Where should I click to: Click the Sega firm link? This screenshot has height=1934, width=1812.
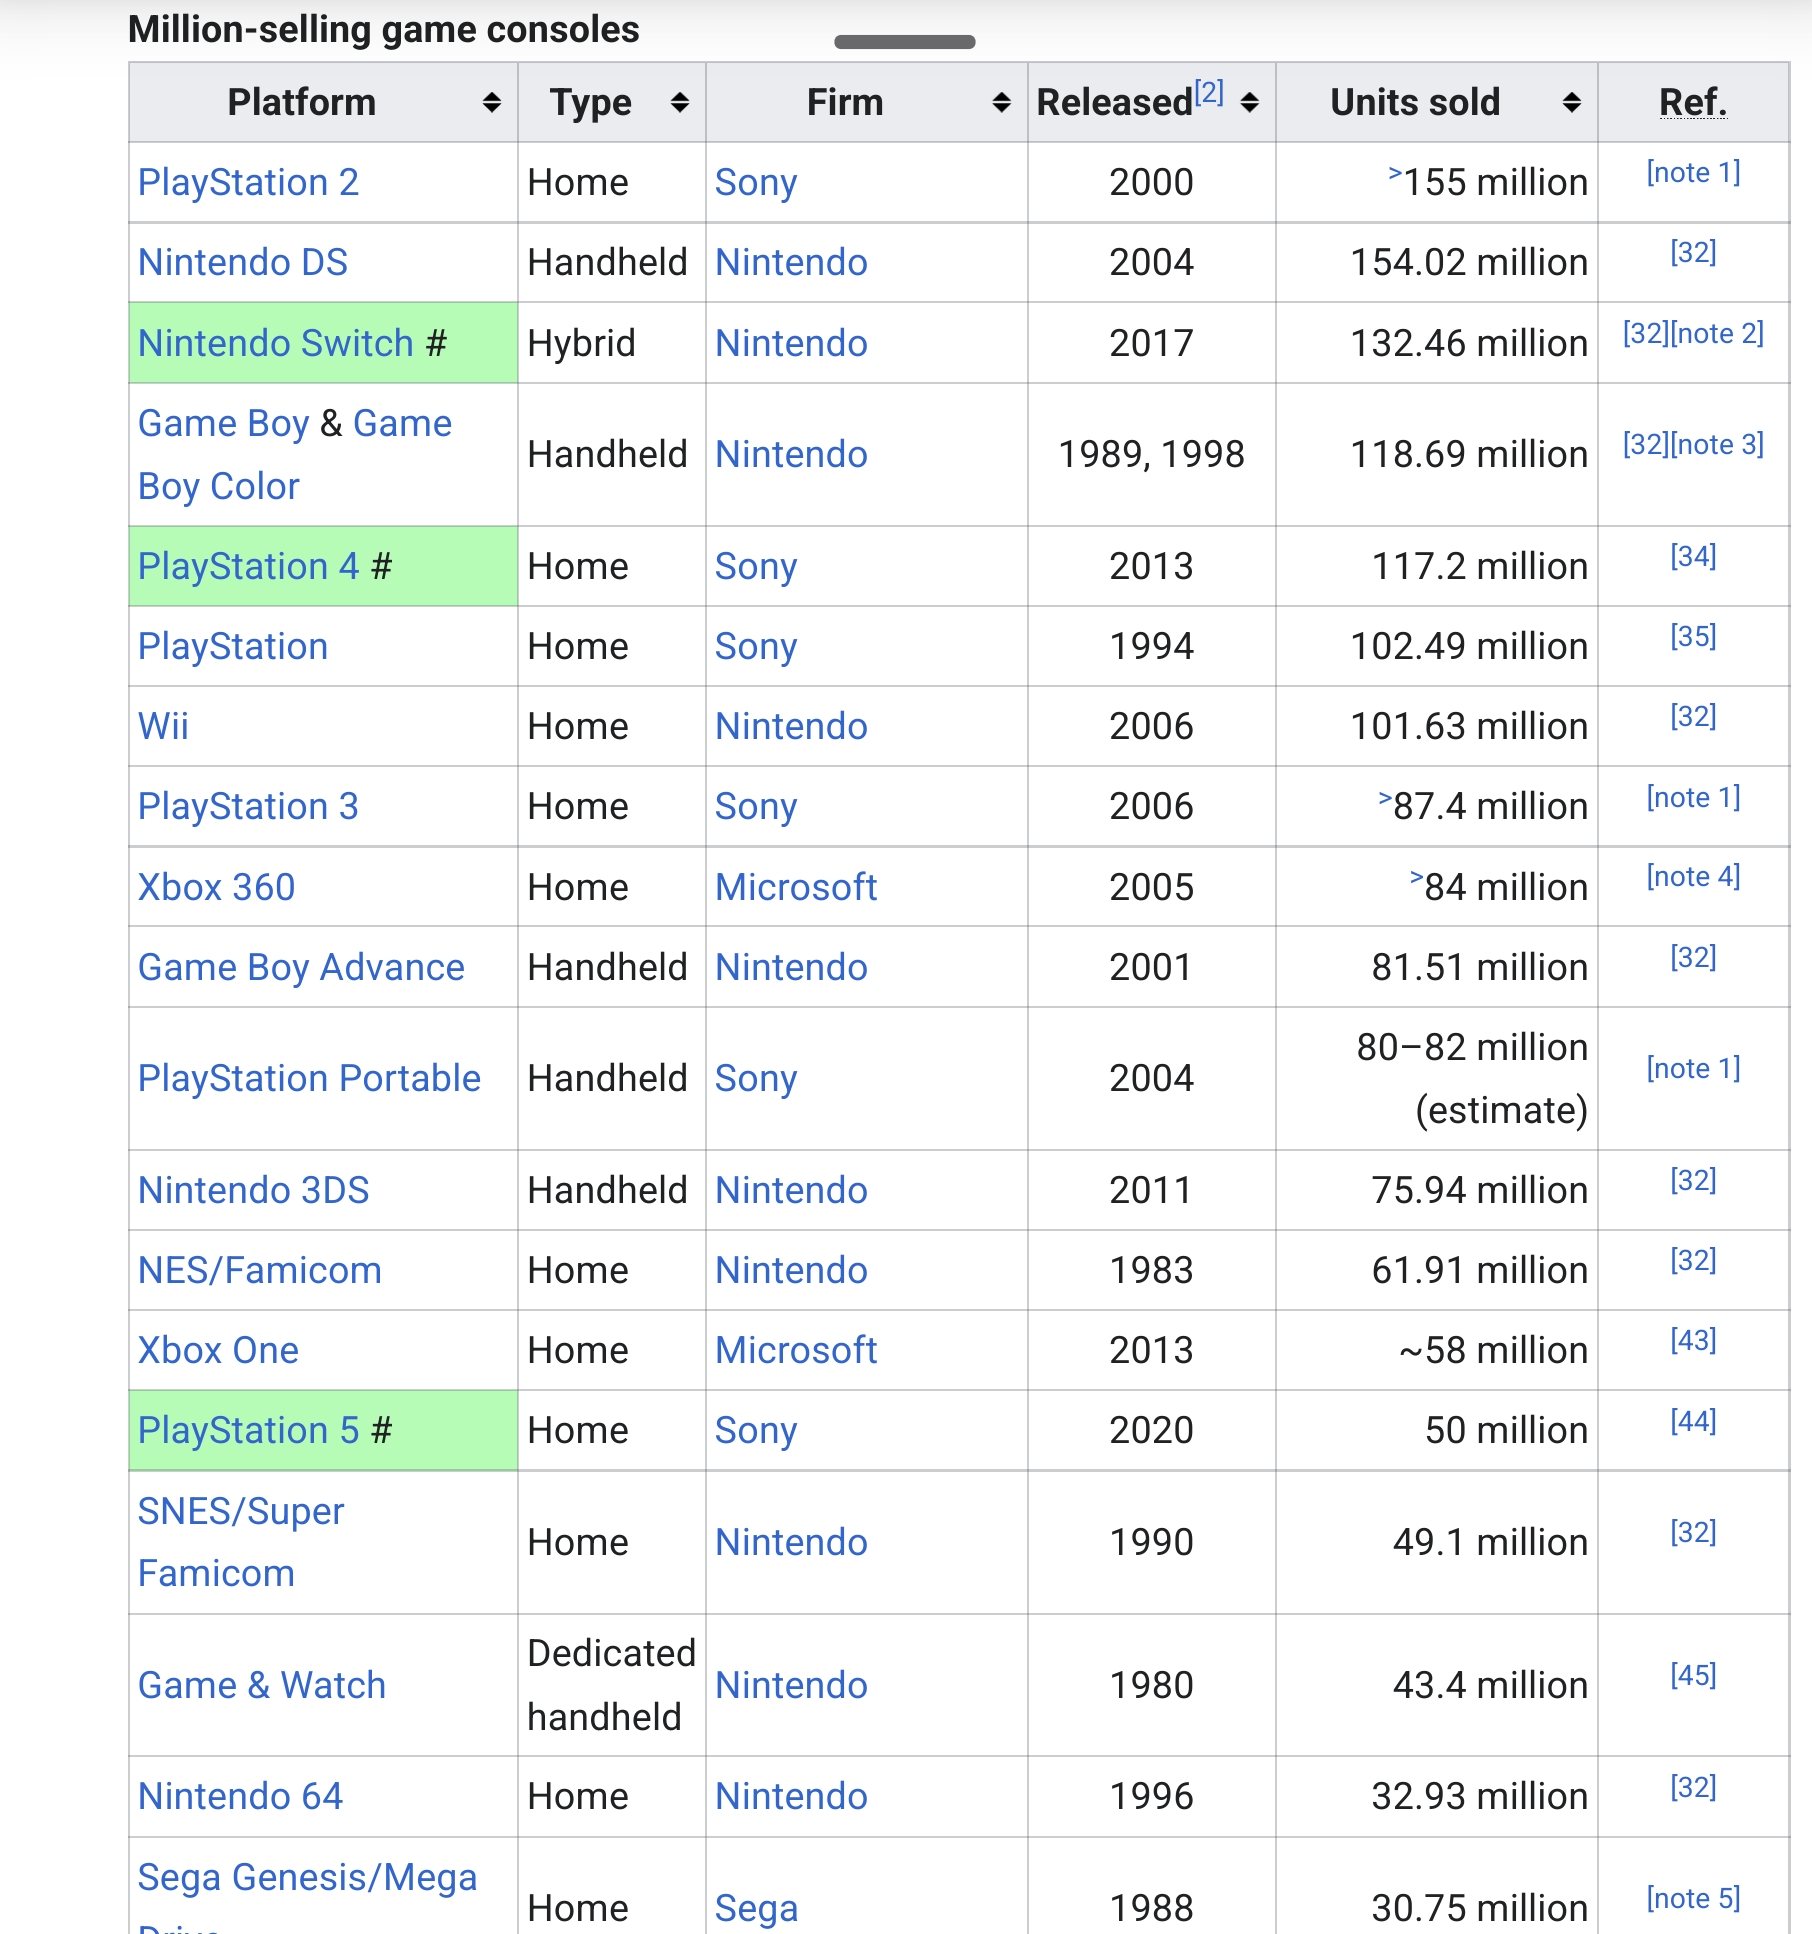coord(756,1908)
